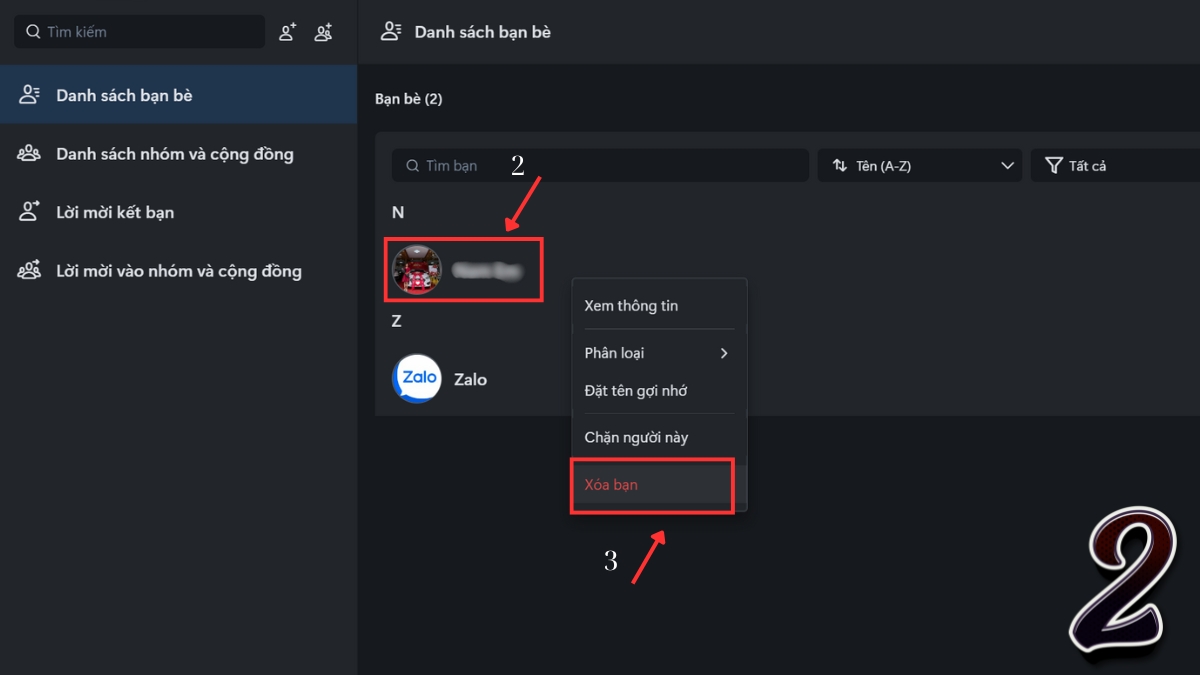Click the magnifier icon in Tìm kiếm box
The image size is (1200, 675).
click(33, 32)
